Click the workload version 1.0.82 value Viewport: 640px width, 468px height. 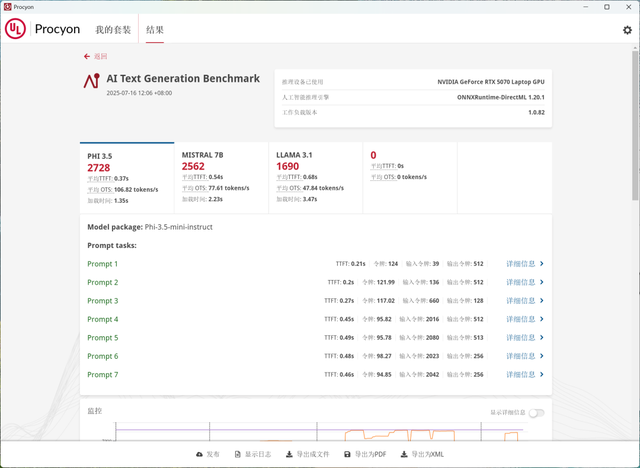coord(536,112)
